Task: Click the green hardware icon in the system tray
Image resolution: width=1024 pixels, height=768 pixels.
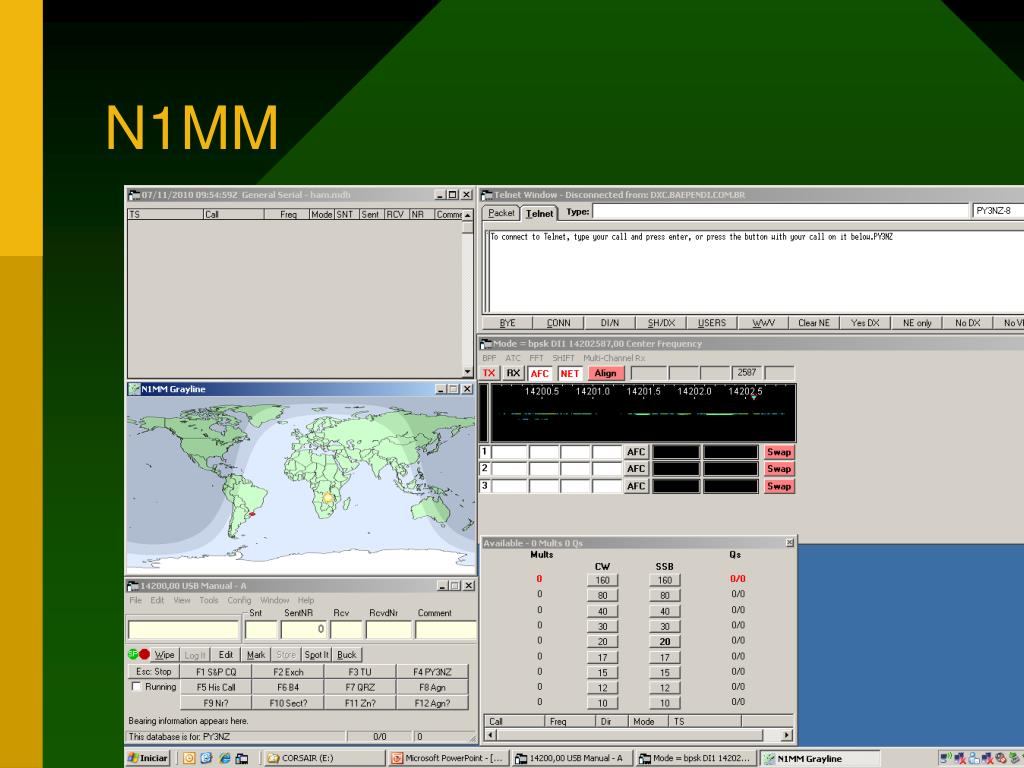Action: coord(1014,758)
